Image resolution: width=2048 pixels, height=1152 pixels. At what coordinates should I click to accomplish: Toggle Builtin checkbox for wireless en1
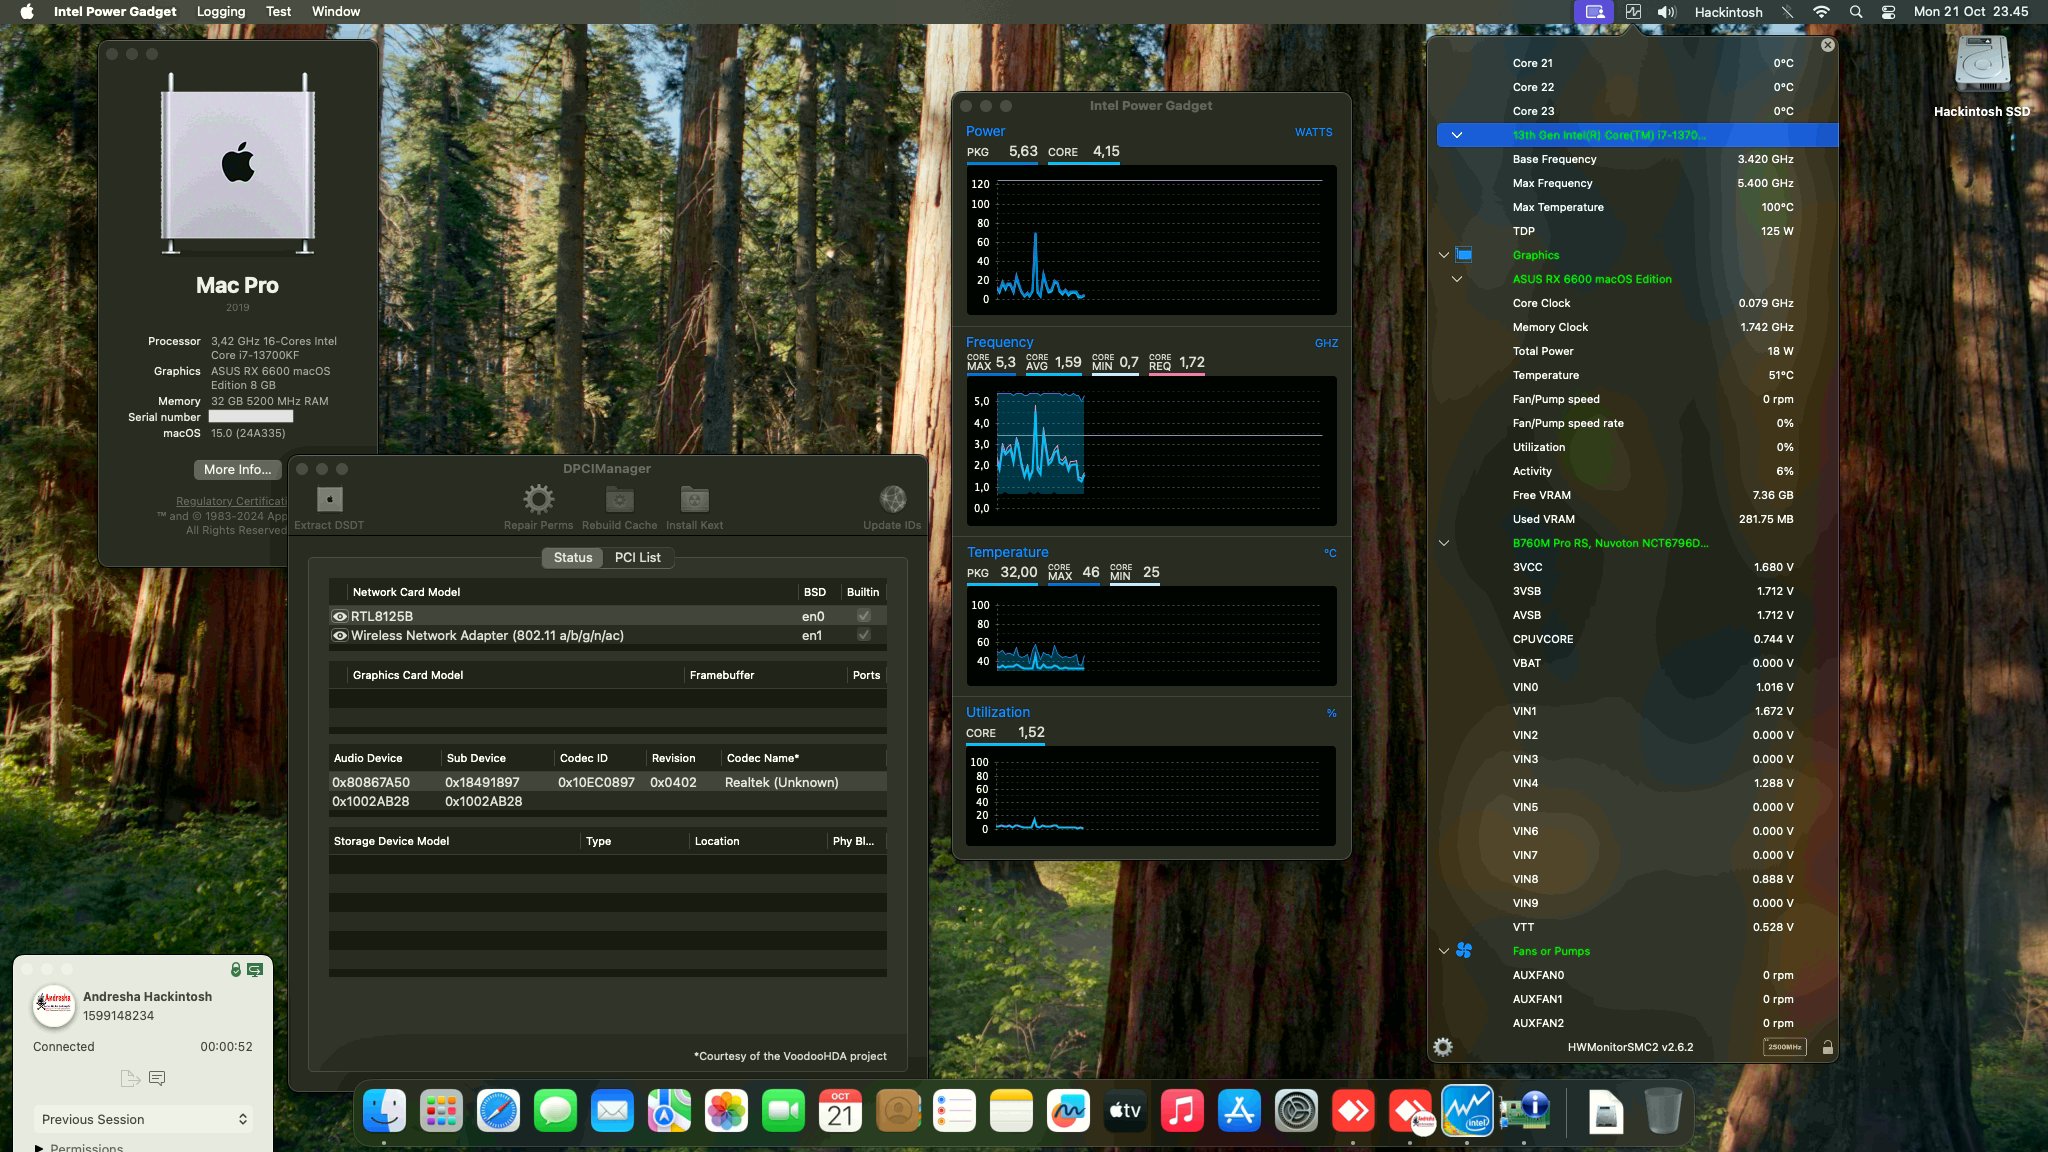pos(864,635)
